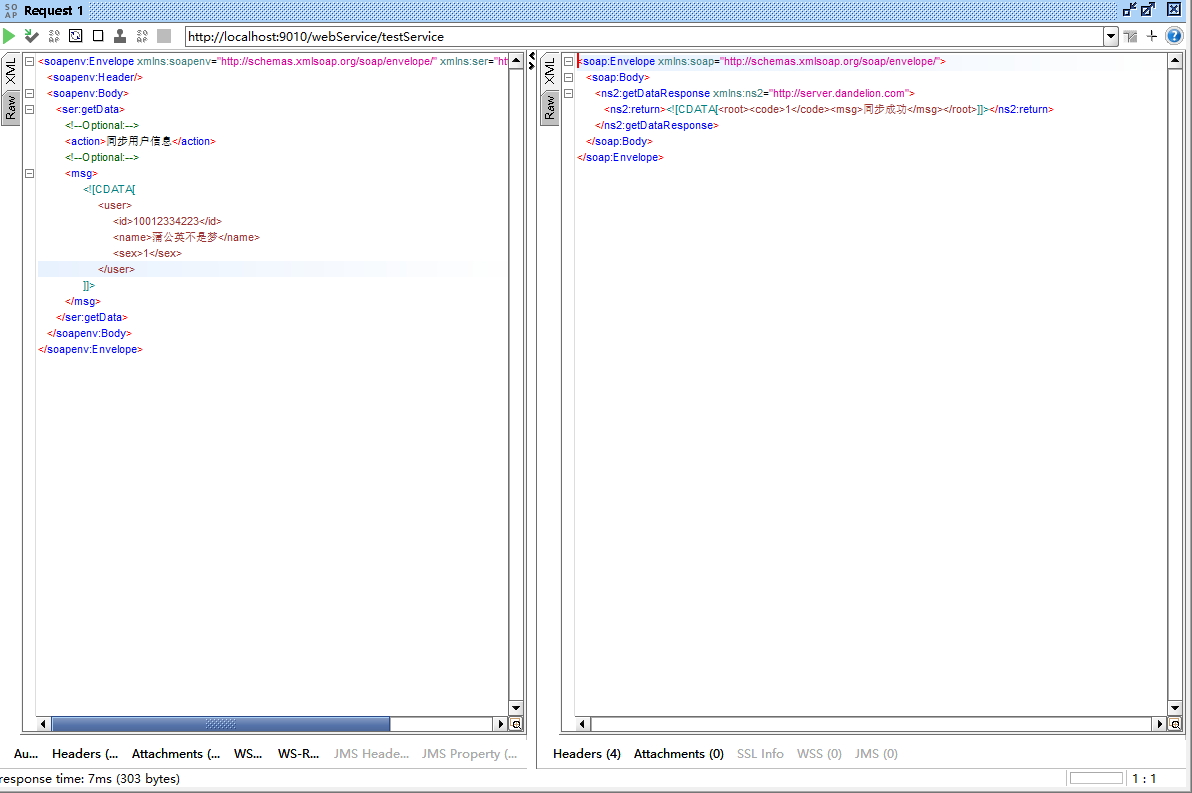
Task: Open the endpoint URL dropdown arrow
Action: (1111, 36)
